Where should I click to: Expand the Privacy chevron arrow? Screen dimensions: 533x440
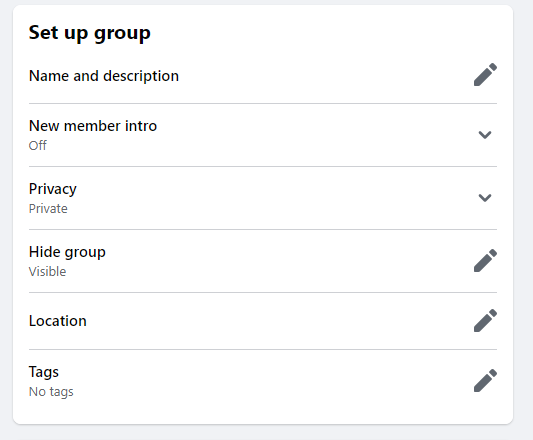click(x=485, y=198)
